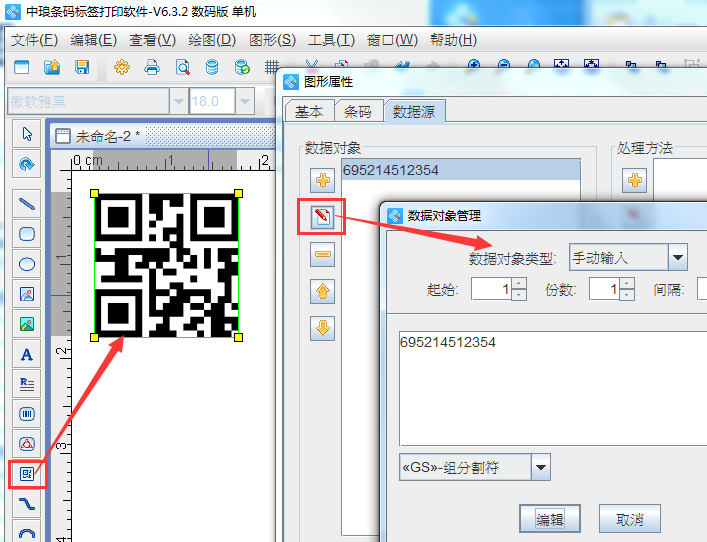Image resolution: width=707 pixels, height=542 pixels.
Task: Click the printer icon in the toolbar
Action: pos(152,67)
